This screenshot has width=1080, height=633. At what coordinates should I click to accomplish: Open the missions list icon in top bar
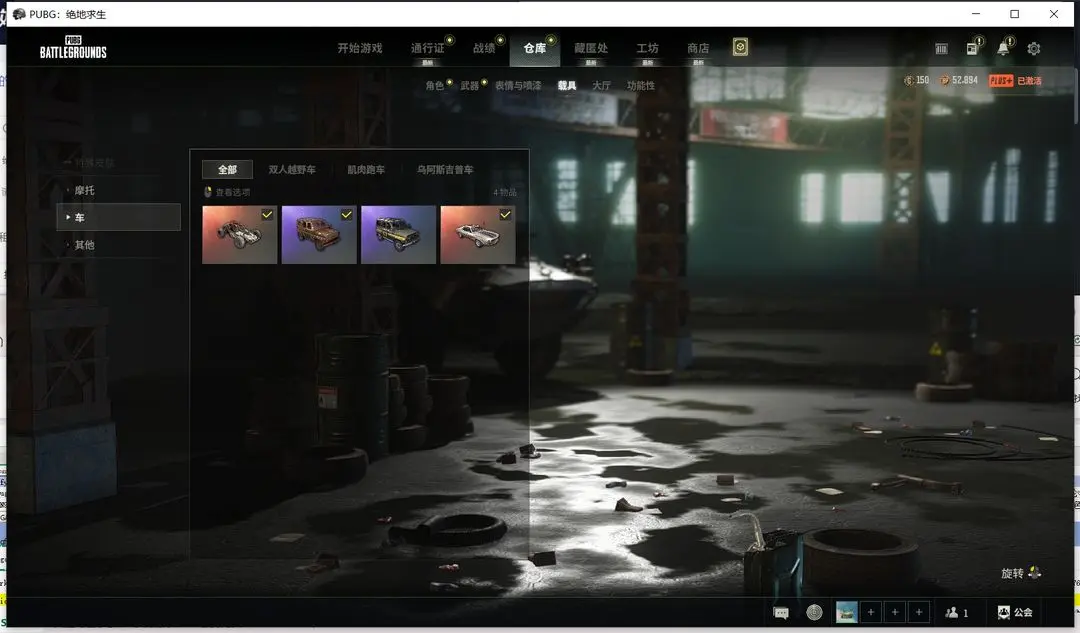[942, 48]
